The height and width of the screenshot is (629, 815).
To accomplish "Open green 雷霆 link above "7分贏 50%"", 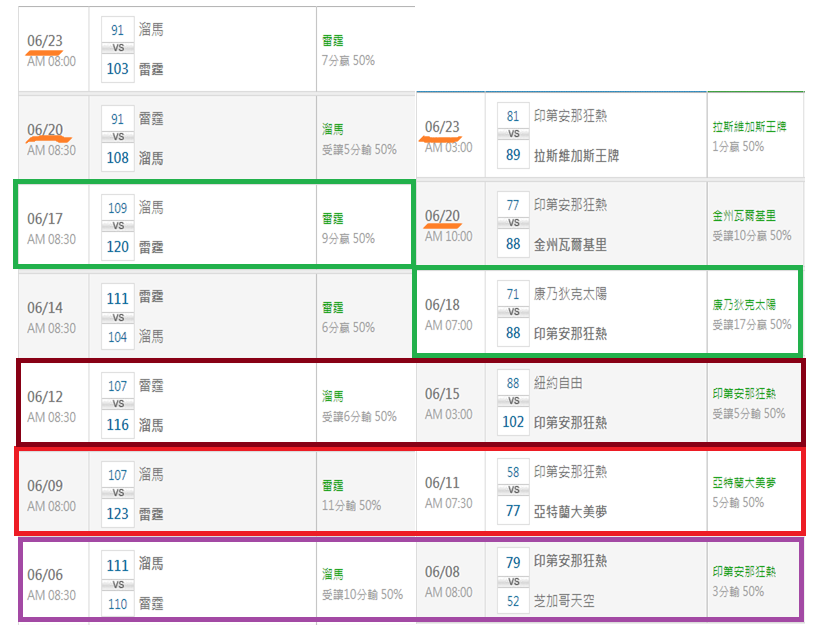I will point(333,41).
